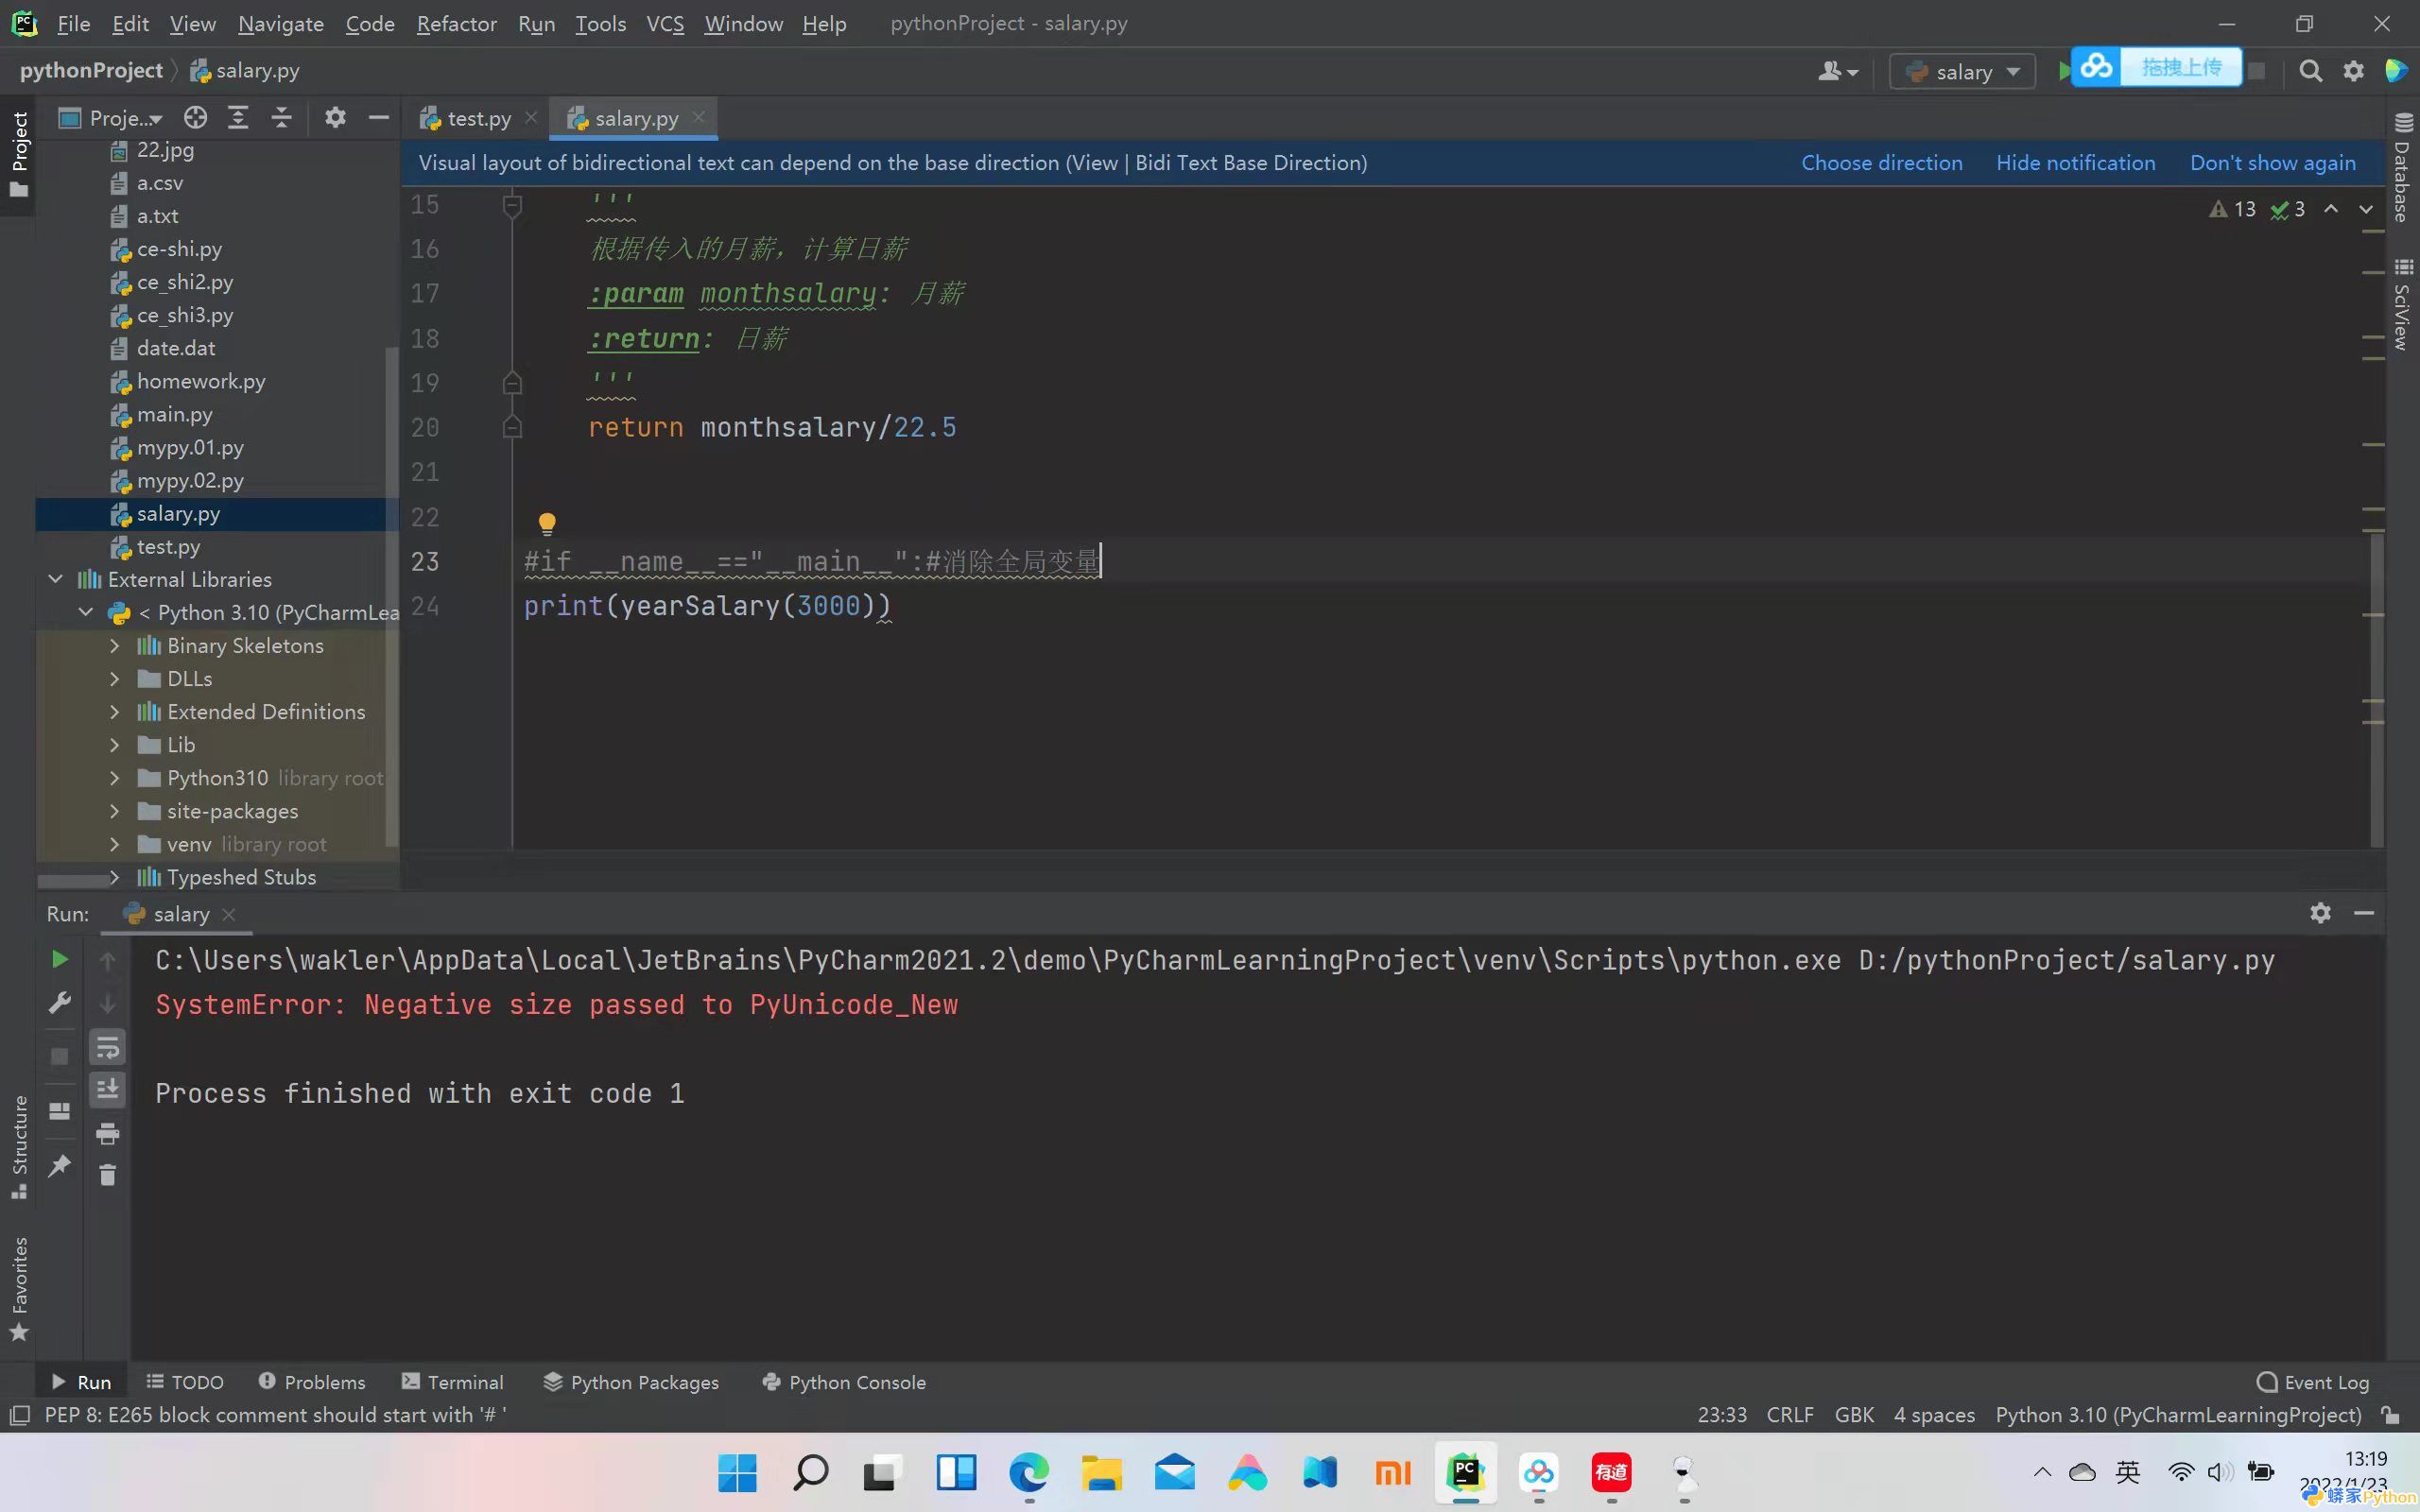Collapse the External Libraries node
This screenshot has width=2420, height=1512.
56,579
